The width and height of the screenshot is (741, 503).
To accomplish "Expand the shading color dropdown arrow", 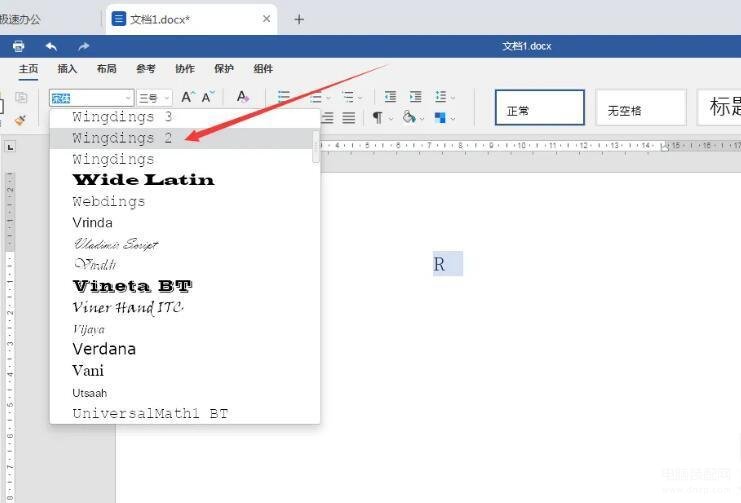I will pyautogui.click(x=422, y=119).
